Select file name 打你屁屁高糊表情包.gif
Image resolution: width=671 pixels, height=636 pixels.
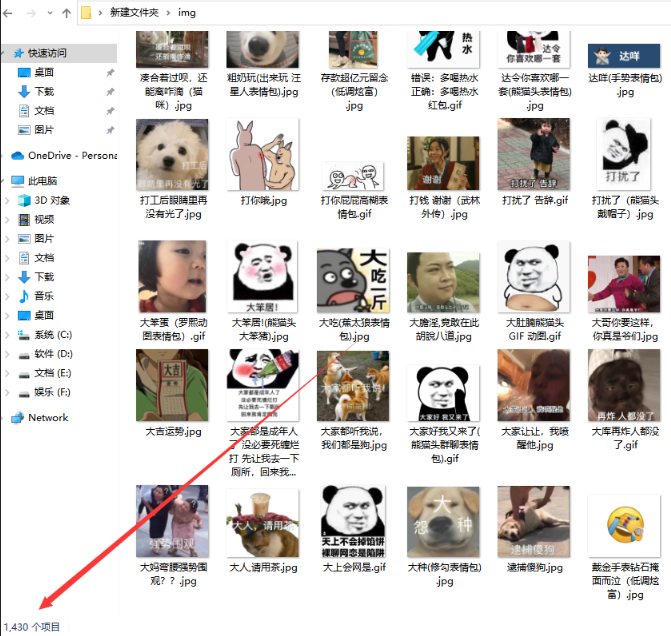tap(354, 207)
